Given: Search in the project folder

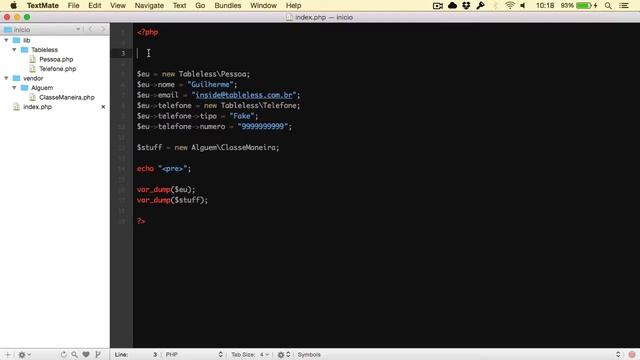Looking at the screenshot, I should coord(75,355).
